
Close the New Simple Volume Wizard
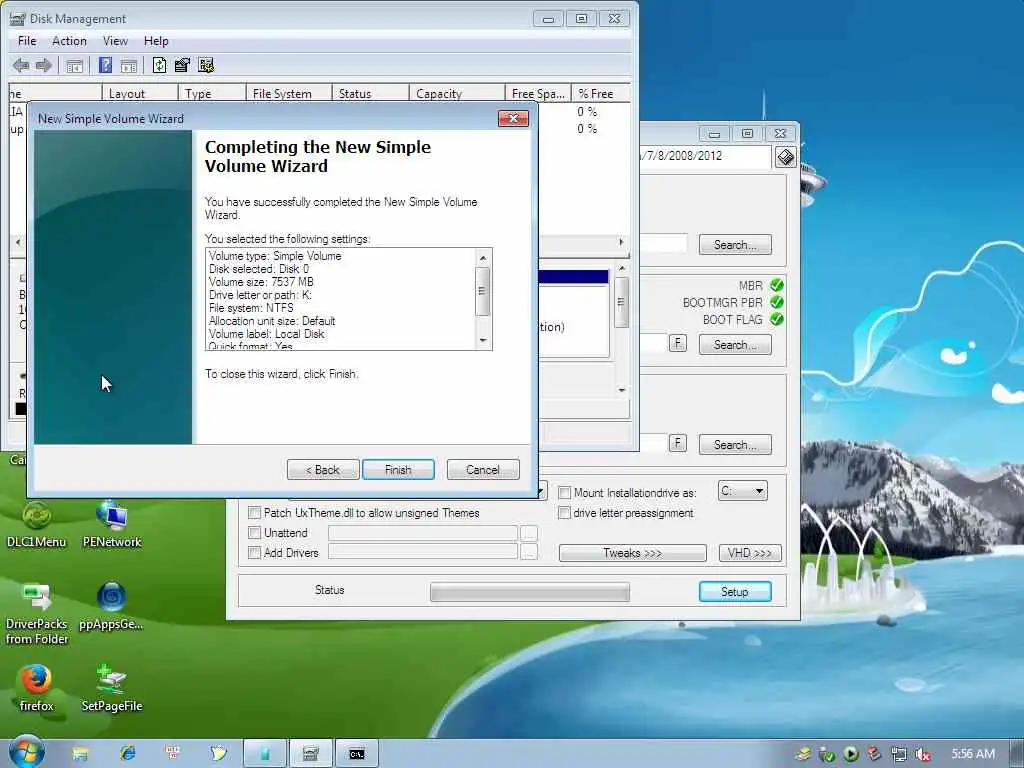[513, 118]
